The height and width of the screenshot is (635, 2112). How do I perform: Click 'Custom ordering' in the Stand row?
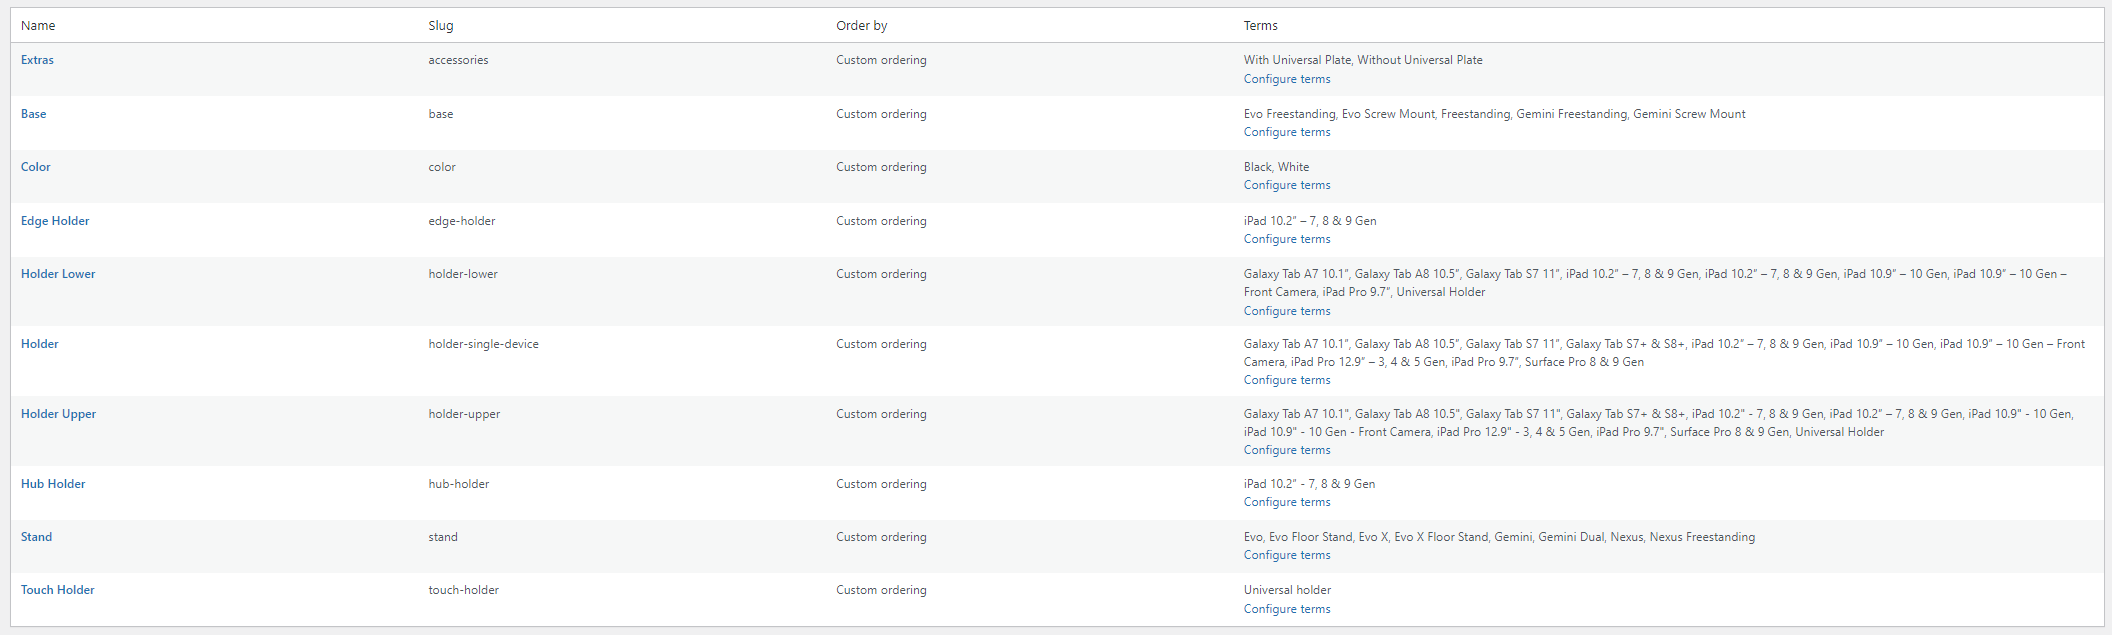coord(881,537)
